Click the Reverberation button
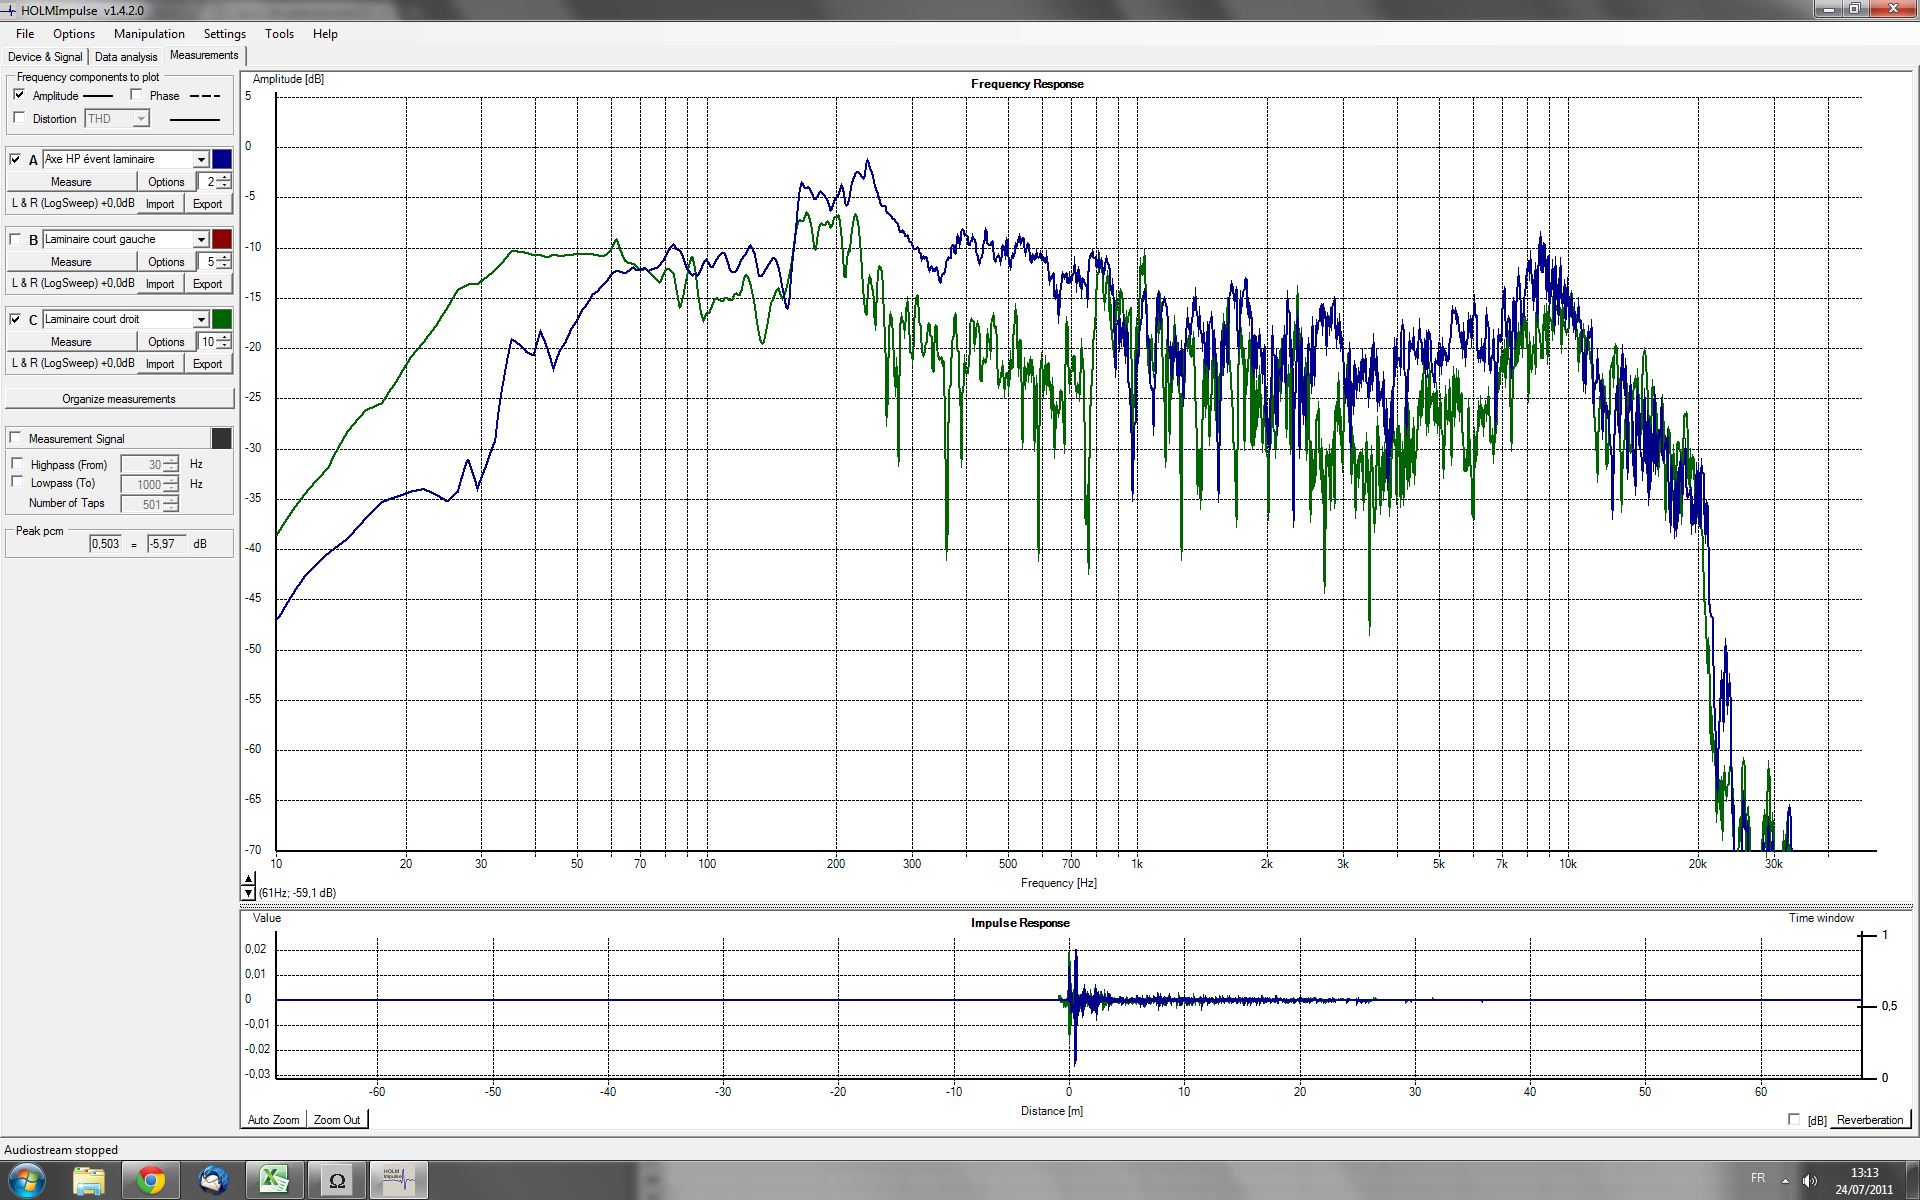This screenshot has height=1200, width=1920. pos(1870,1119)
